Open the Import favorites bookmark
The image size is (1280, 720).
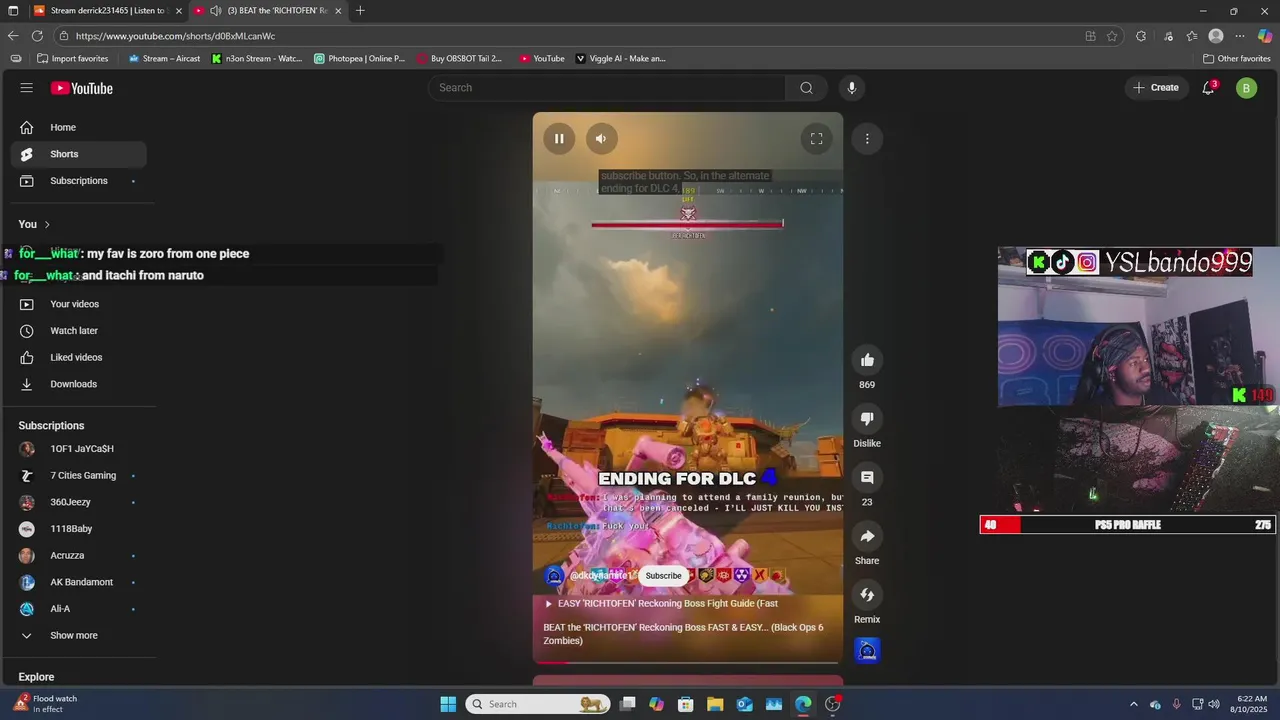(x=72, y=59)
